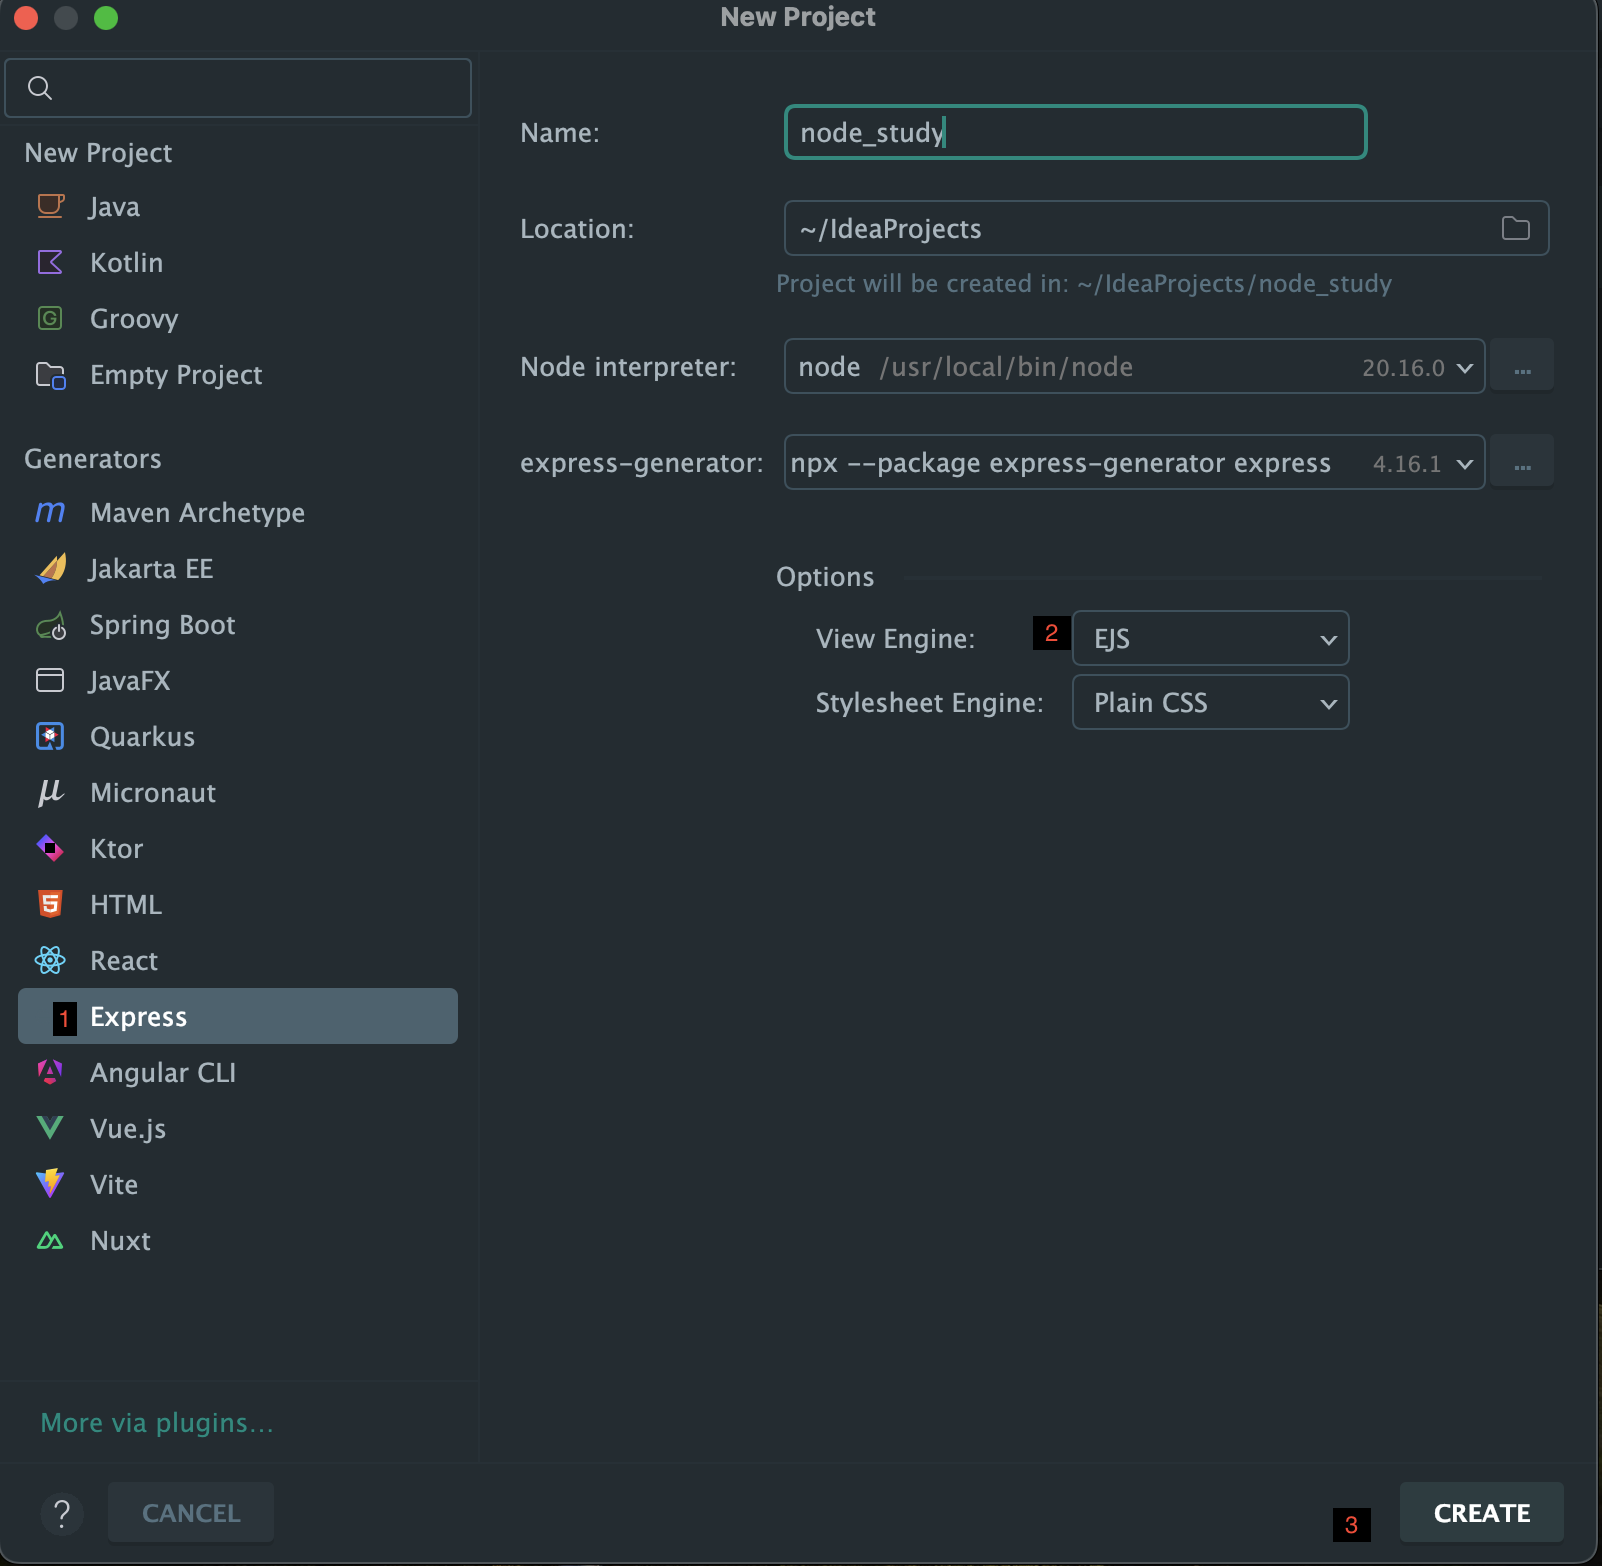Select the React generator
Viewport: 1602px width, 1566px height.
click(238, 960)
